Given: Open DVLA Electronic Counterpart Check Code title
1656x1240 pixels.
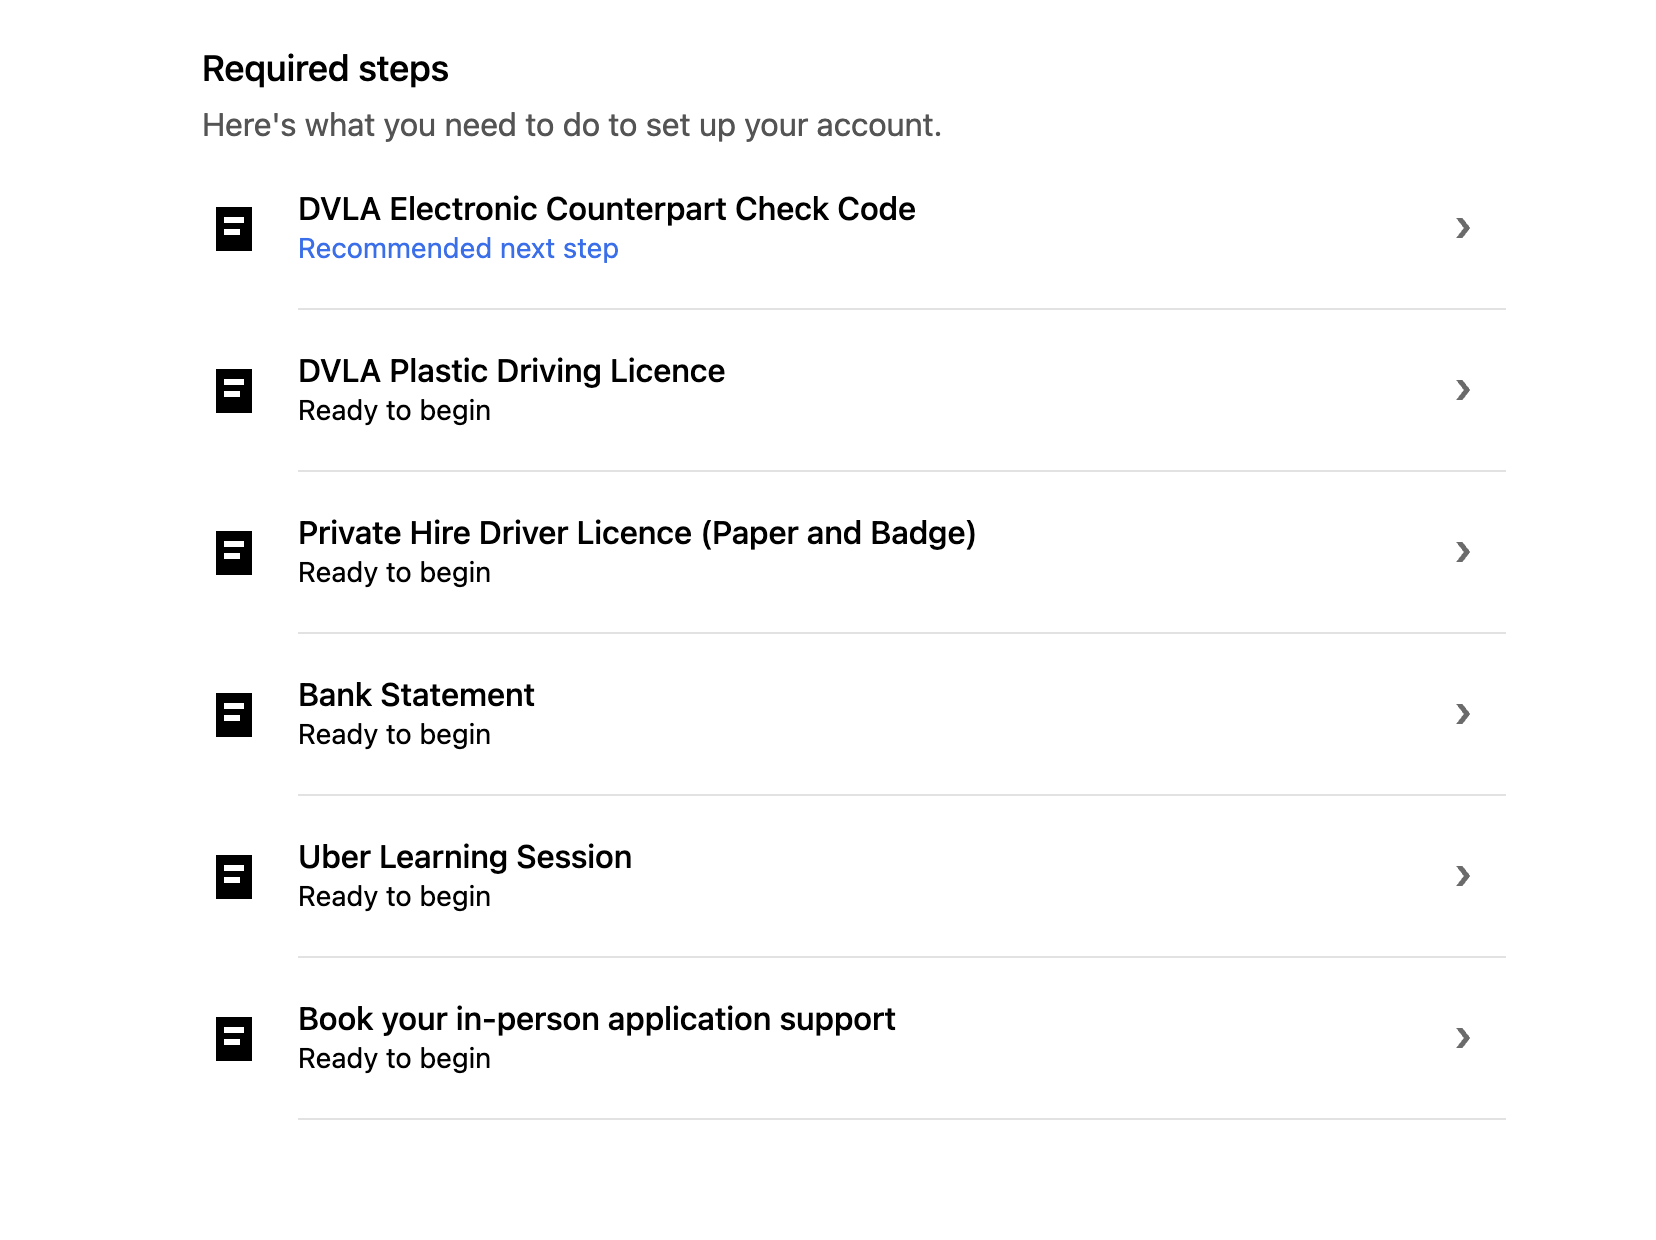Looking at the screenshot, I should 606,209.
